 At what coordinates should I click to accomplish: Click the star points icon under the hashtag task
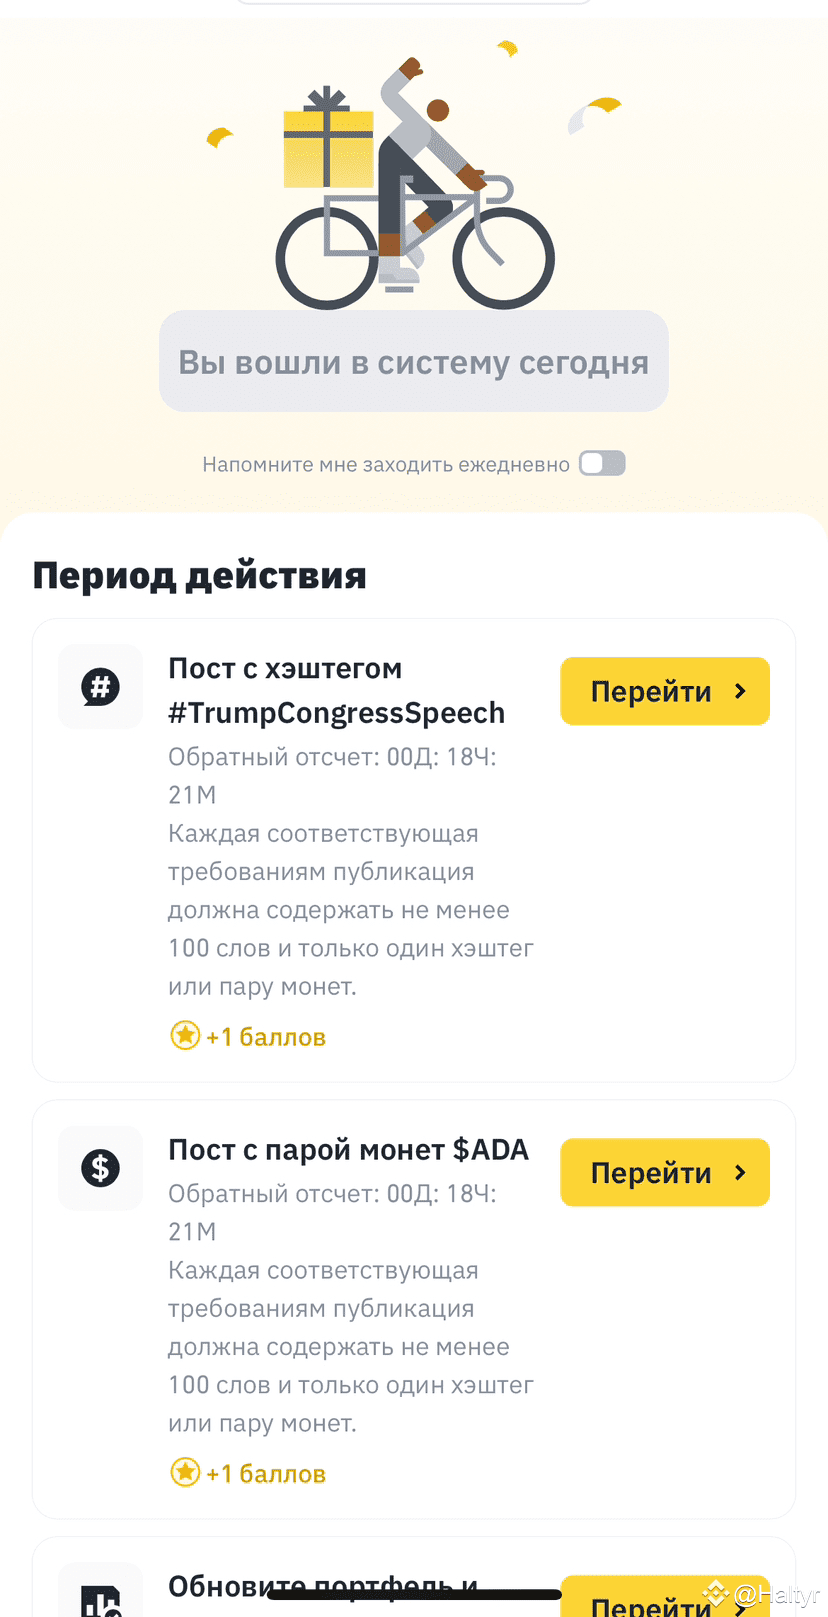click(x=185, y=1036)
